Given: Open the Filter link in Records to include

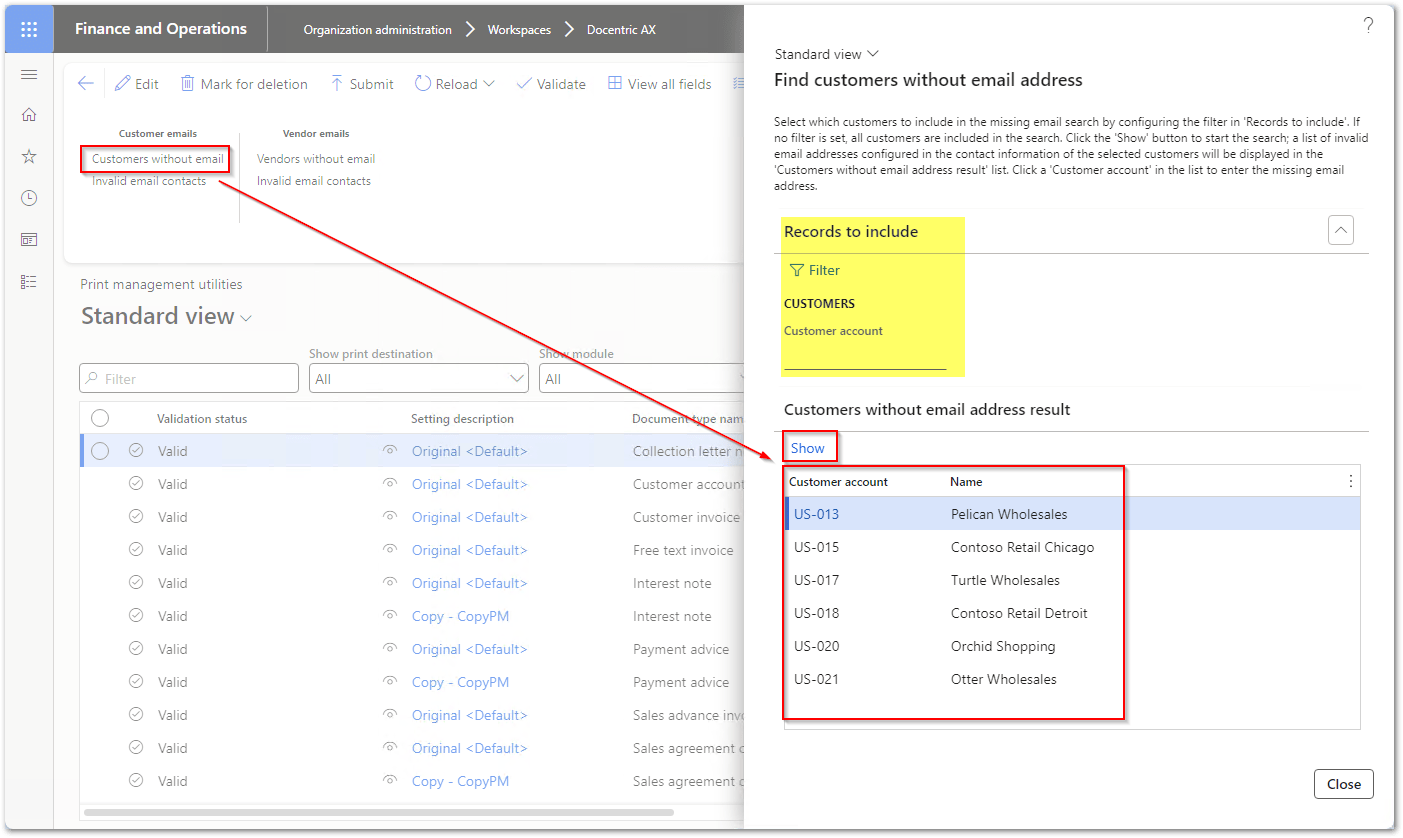Looking at the screenshot, I should (x=815, y=270).
